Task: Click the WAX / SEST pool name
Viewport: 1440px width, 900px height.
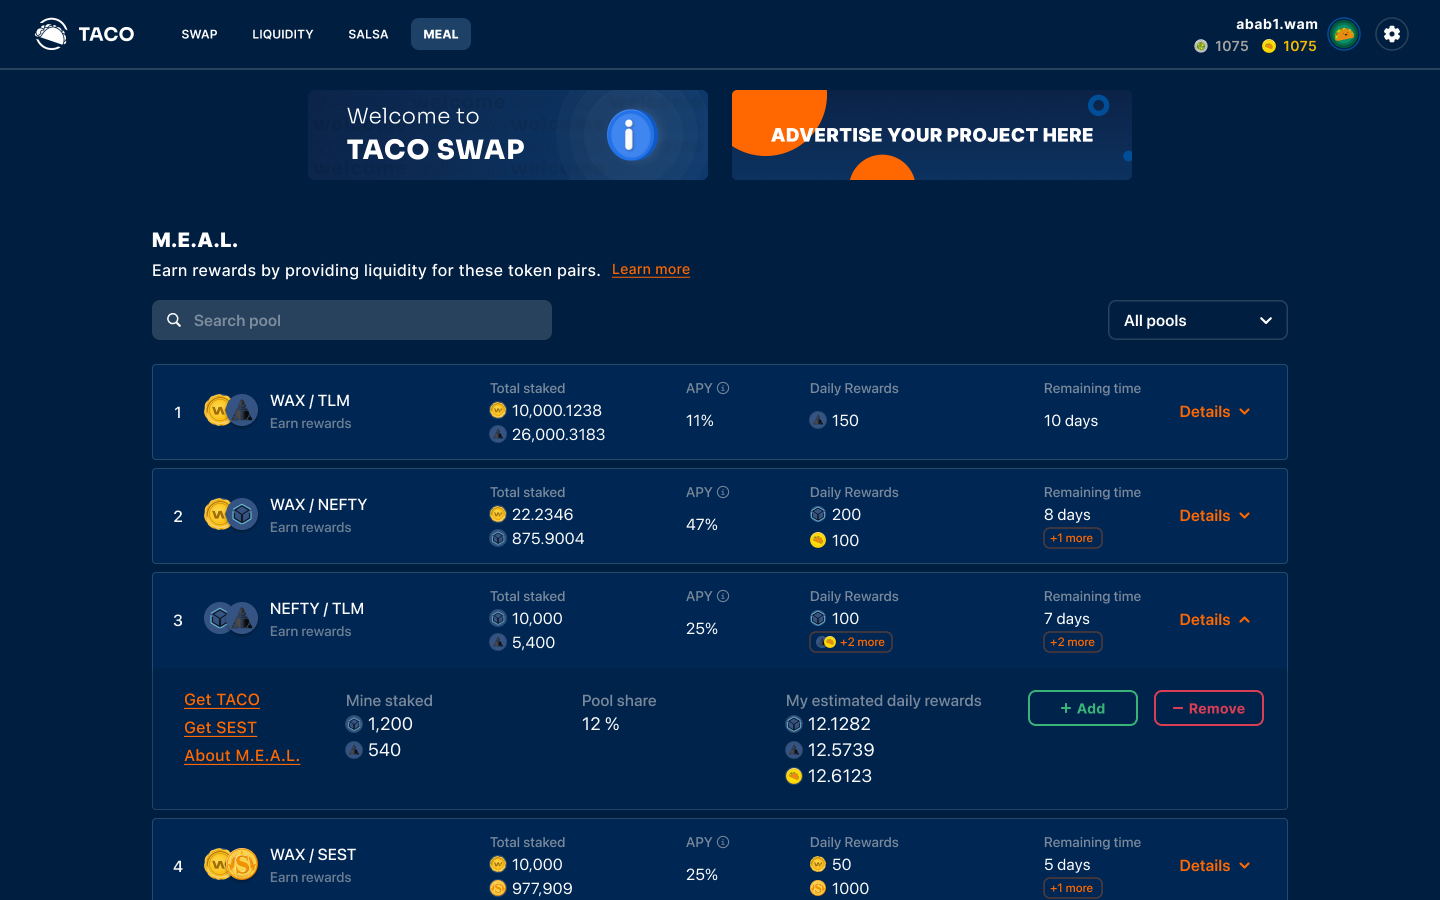Action: click(313, 854)
